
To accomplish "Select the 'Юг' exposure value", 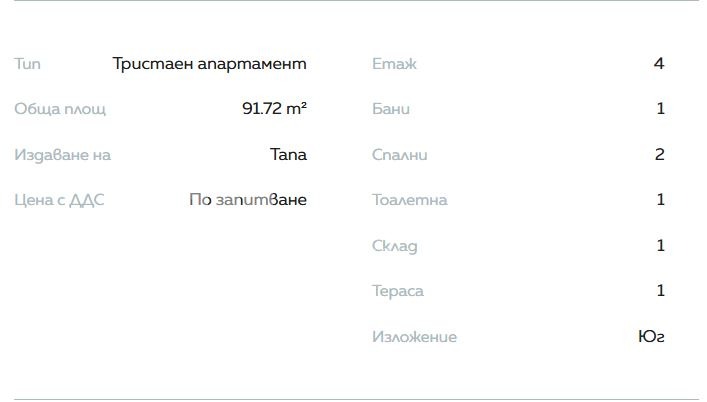I will pos(651,337).
